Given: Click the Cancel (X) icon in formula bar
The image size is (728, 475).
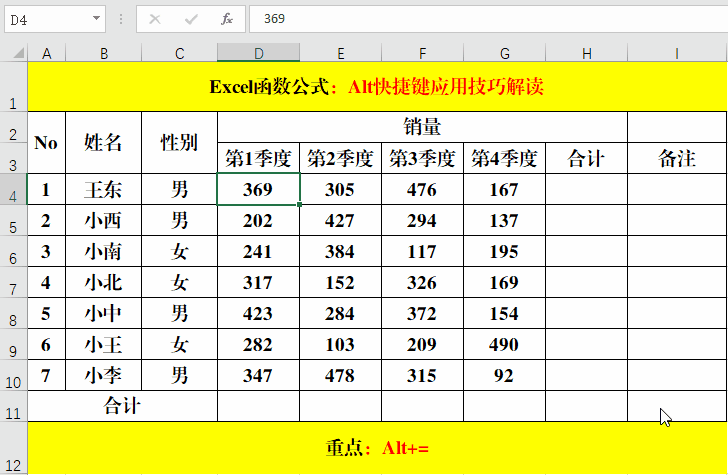Looking at the screenshot, I should (155, 19).
